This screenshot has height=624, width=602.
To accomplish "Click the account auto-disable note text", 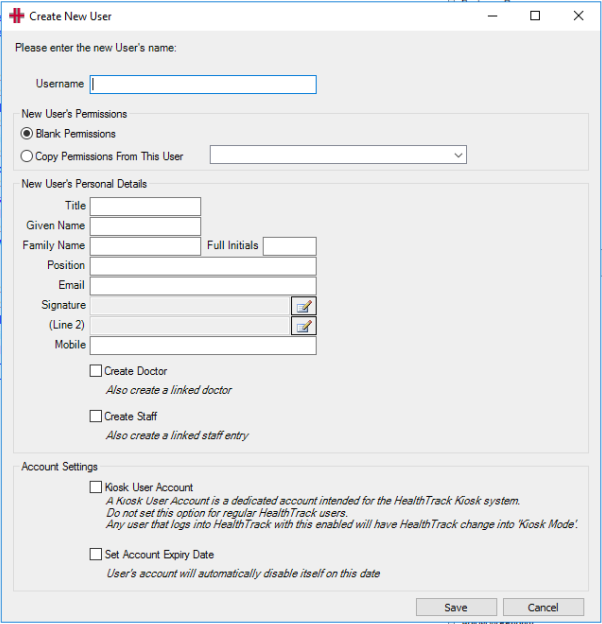I will (x=243, y=573).
